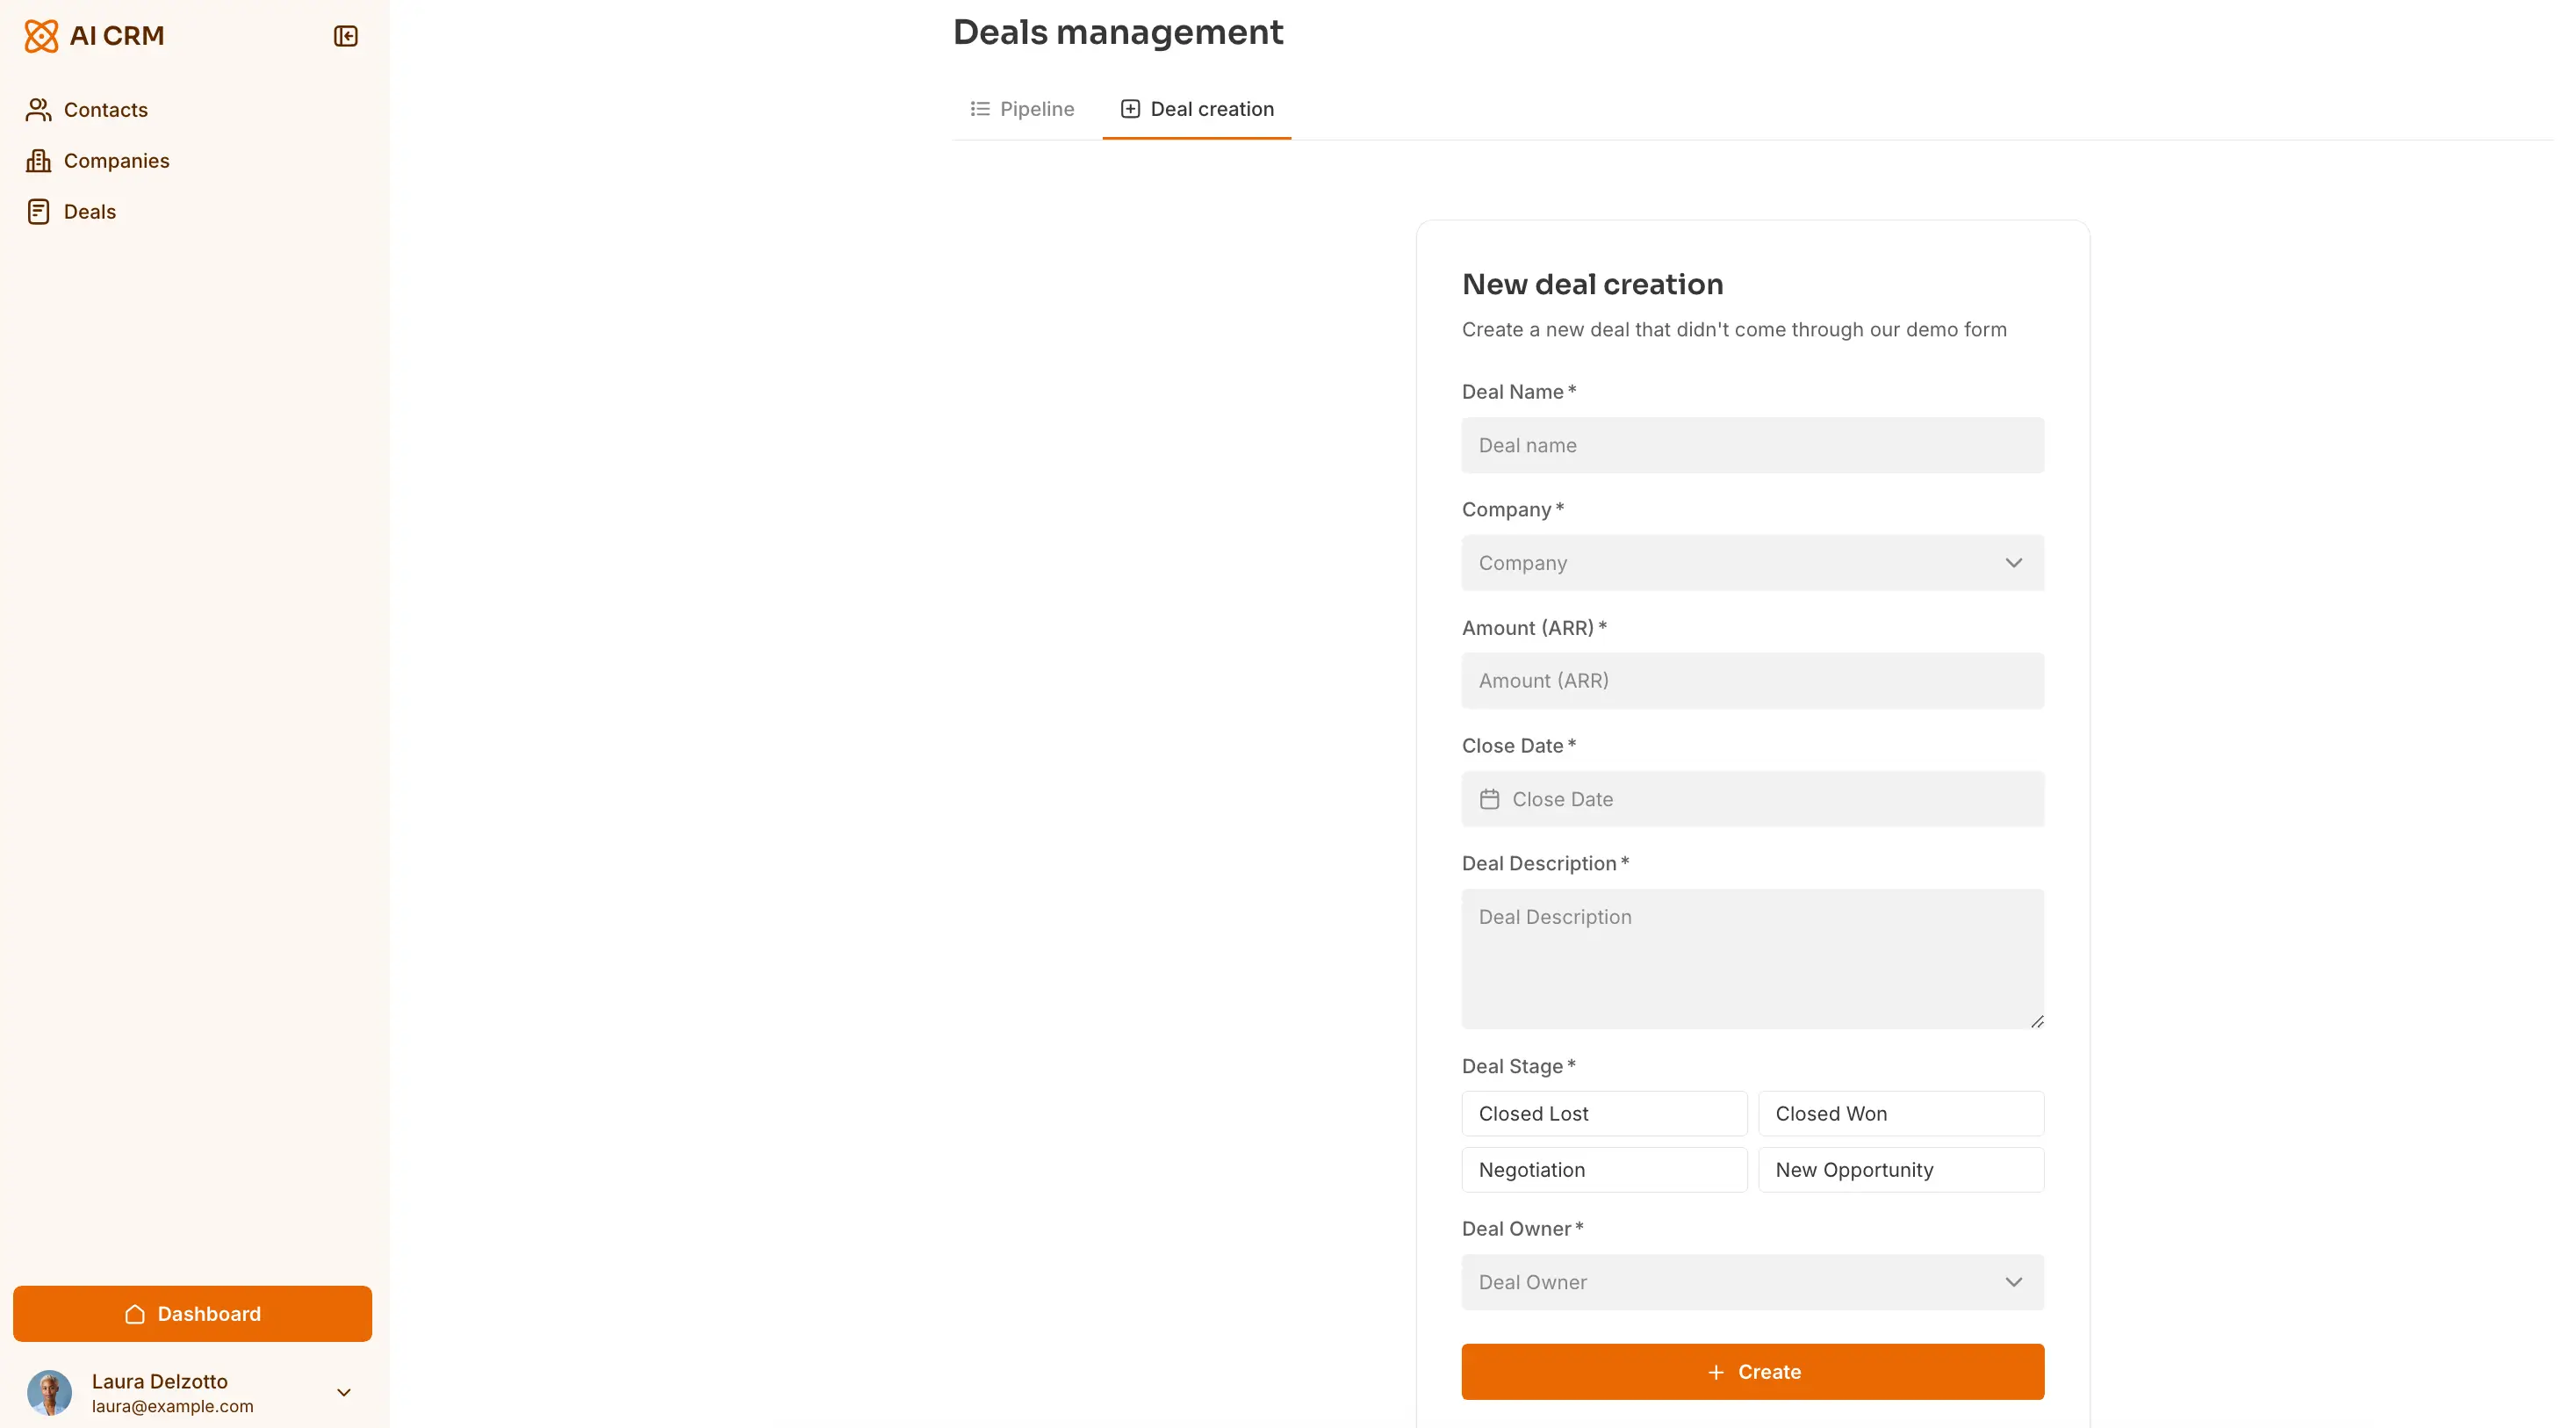Click the Deals document icon
The height and width of the screenshot is (1428, 2576).
pyautogui.click(x=39, y=211)
